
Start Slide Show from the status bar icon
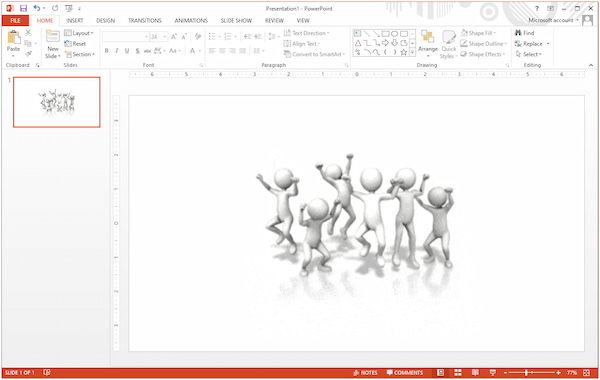click(492, 373)
